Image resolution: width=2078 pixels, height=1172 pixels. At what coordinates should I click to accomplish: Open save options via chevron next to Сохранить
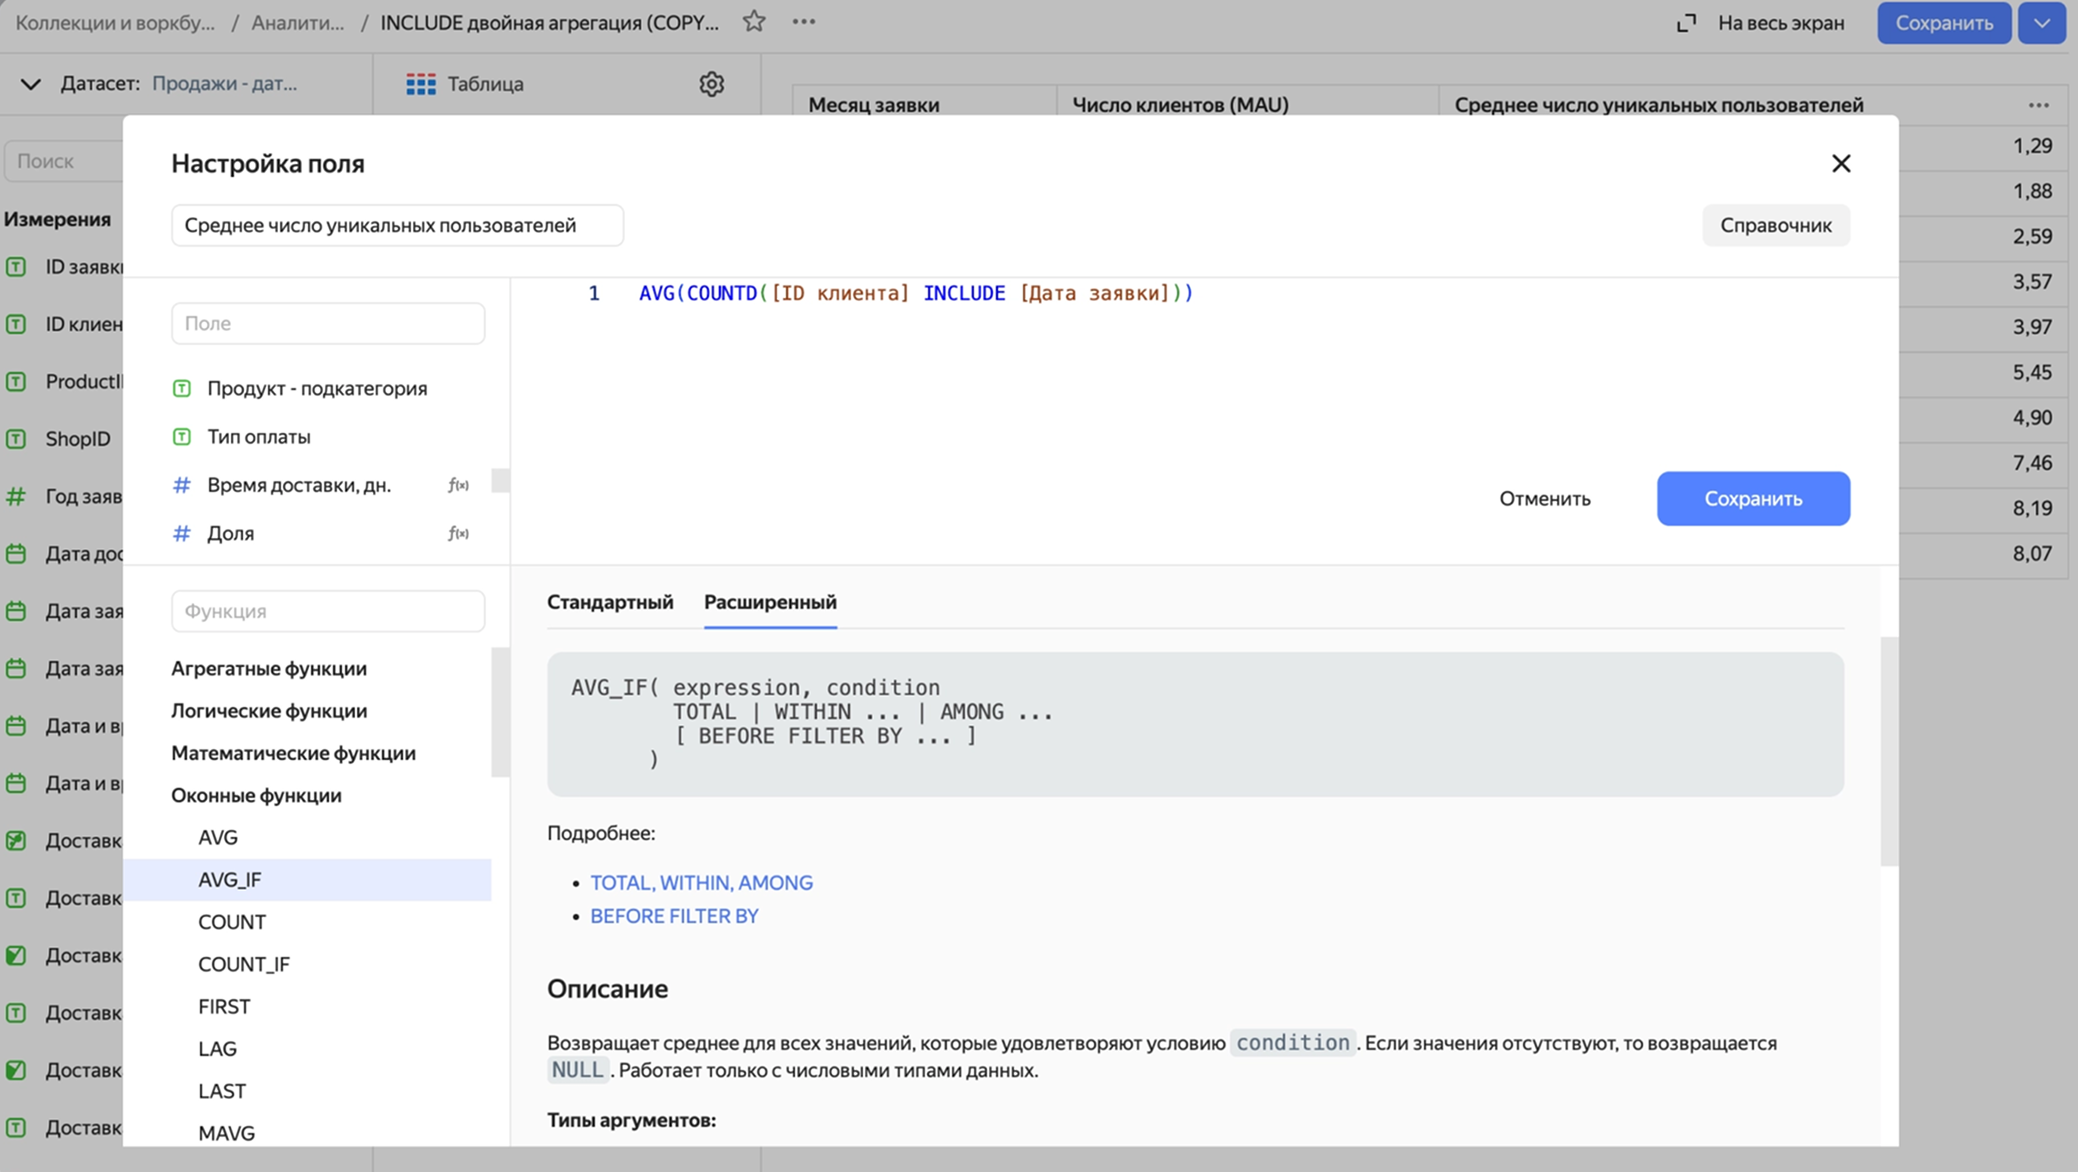(2041, 21)
